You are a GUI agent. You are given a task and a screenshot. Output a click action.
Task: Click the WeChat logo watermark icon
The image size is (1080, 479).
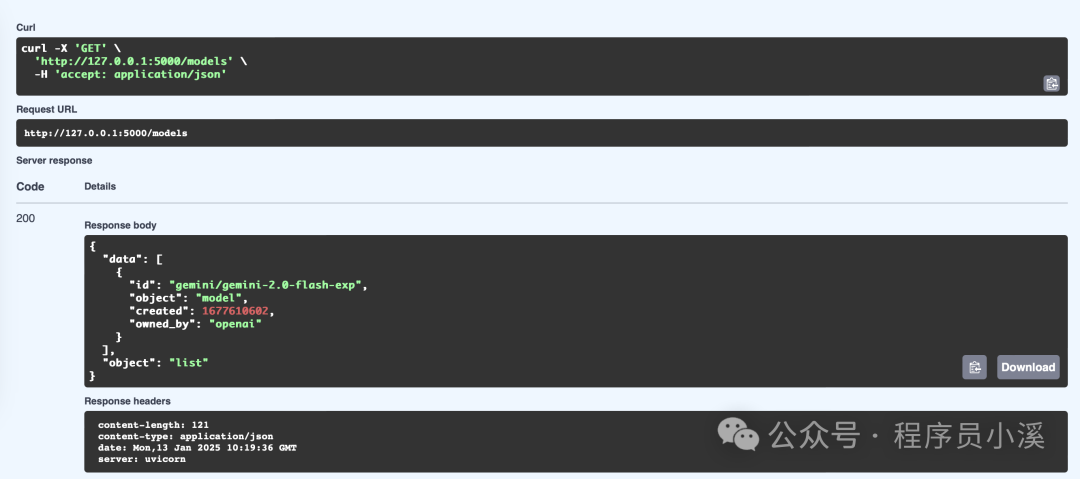pyautogui.click(x=739, y=435)
